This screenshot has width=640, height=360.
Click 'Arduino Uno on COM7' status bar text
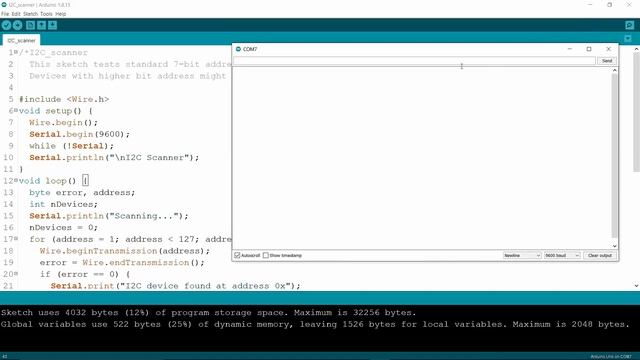pyautogui.click(x=611, y=356)
